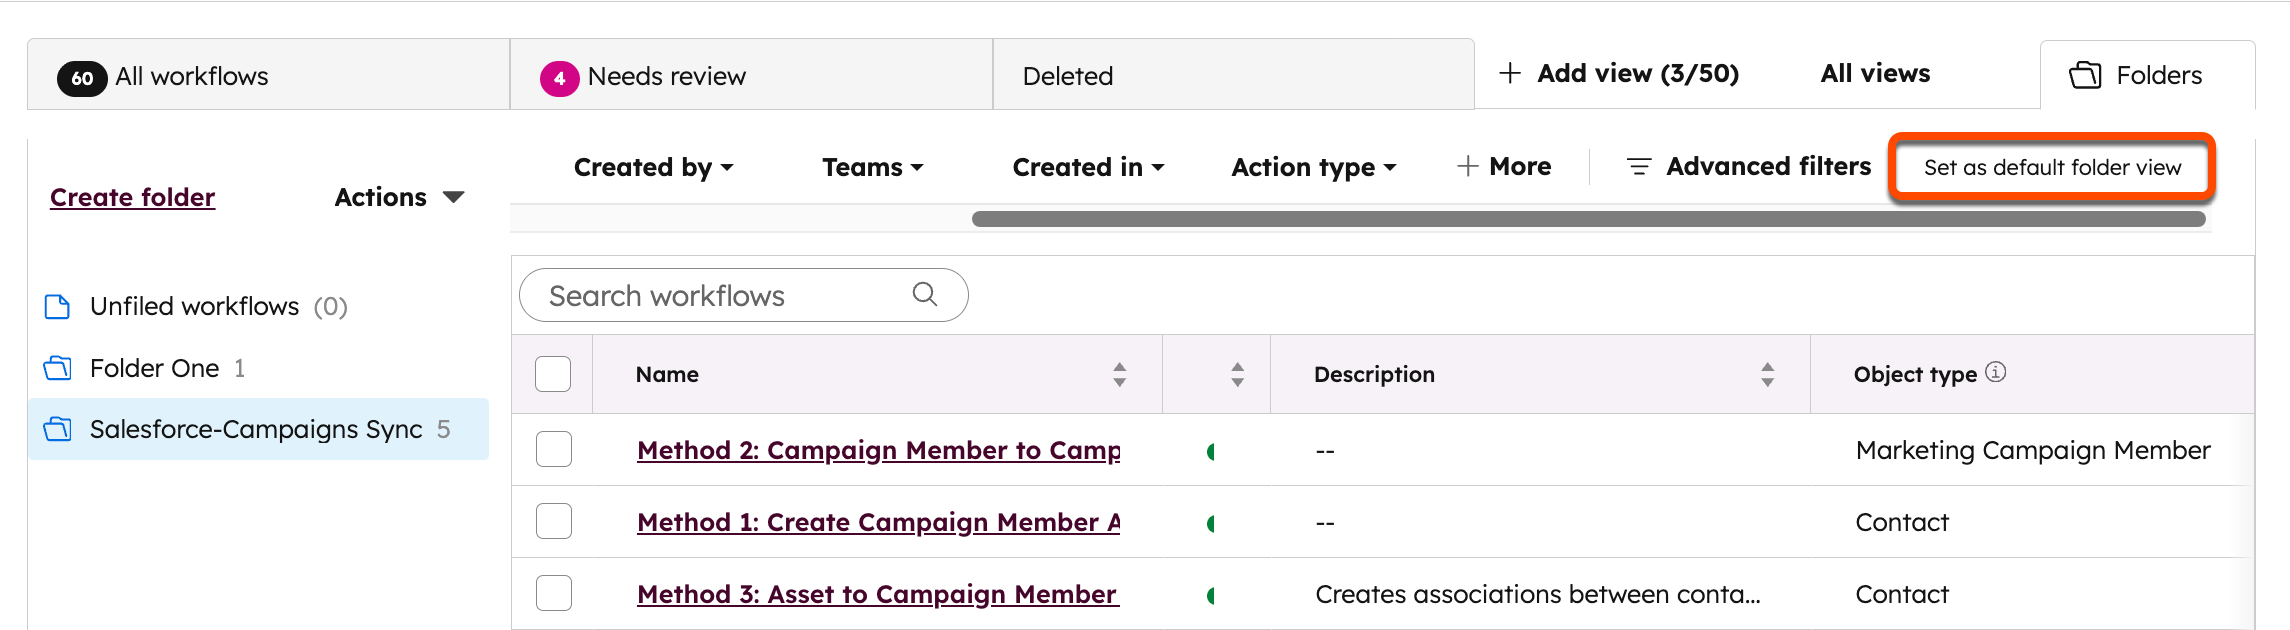Click the 60 count badge on All workflows
The width and height of the screenshot is (2290, 630).
tap(82, 78)
